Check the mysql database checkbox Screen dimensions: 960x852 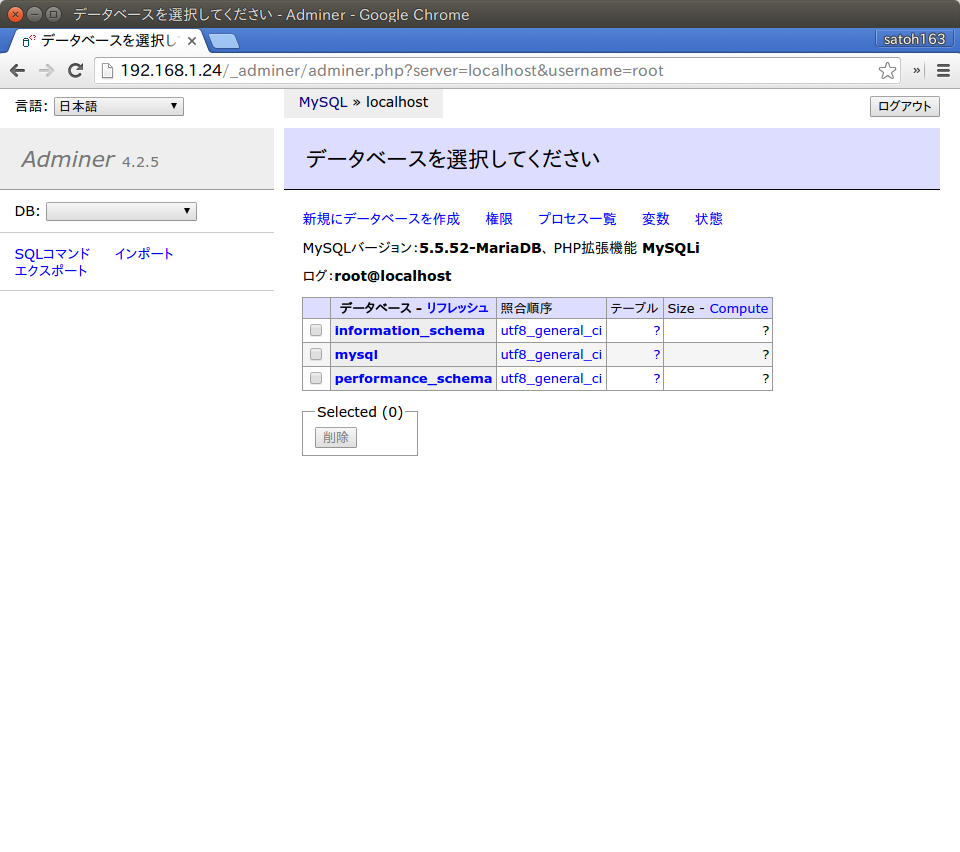tap(316, 354)
